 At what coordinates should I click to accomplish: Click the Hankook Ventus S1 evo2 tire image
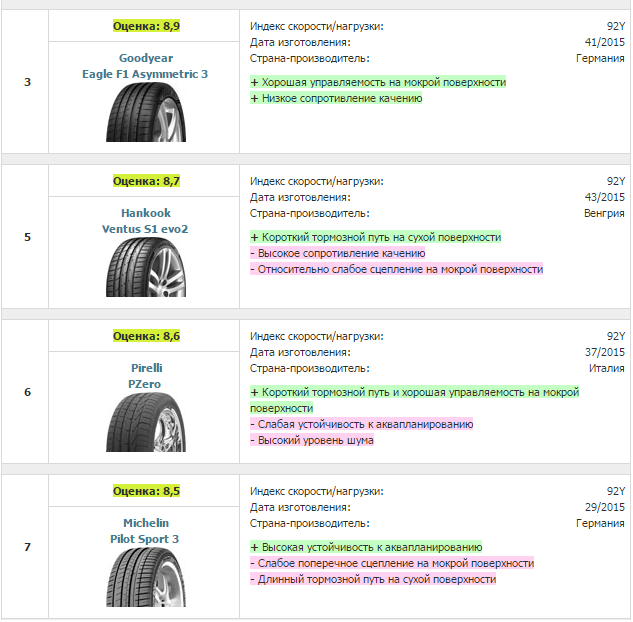[146, 267]
